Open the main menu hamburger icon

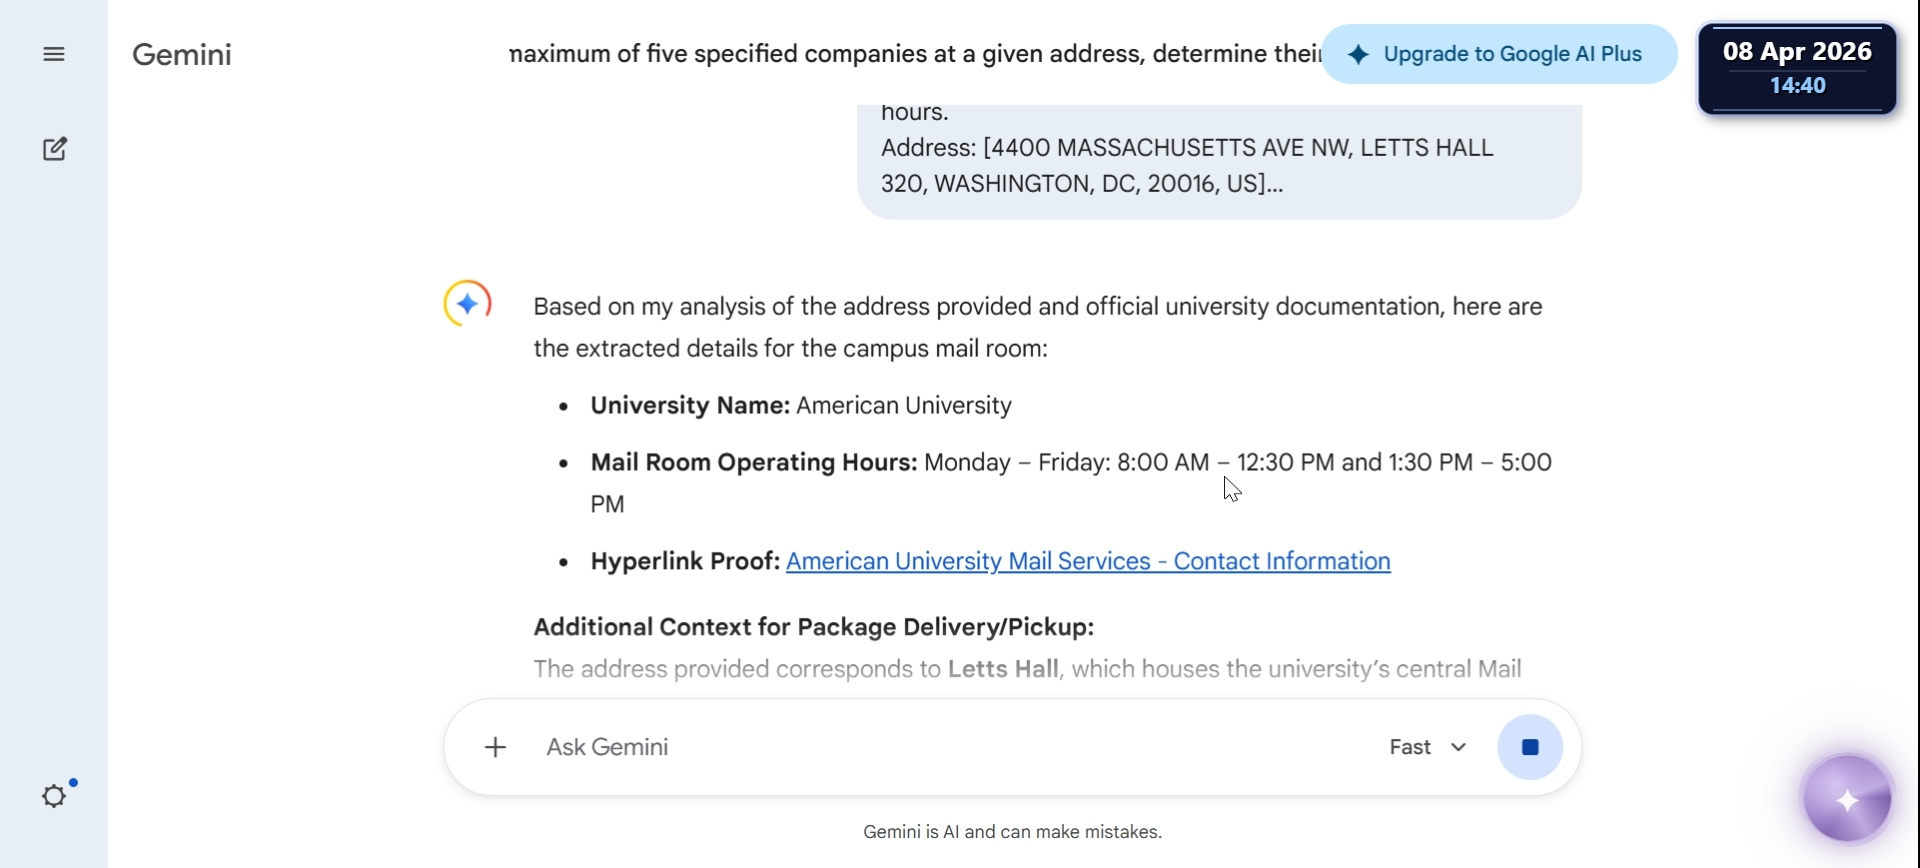point(54,54)
